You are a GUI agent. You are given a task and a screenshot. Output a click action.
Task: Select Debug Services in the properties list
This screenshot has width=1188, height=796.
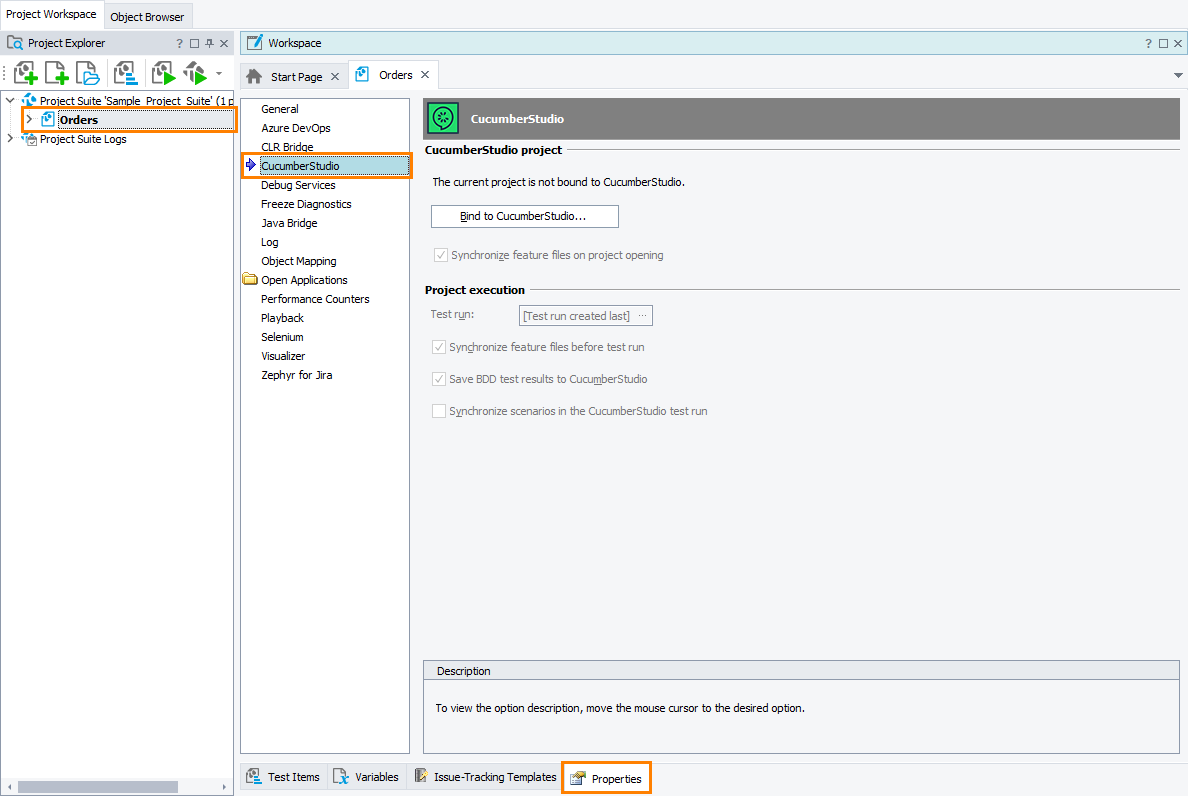pyautogui.click(x=298, y=185)
